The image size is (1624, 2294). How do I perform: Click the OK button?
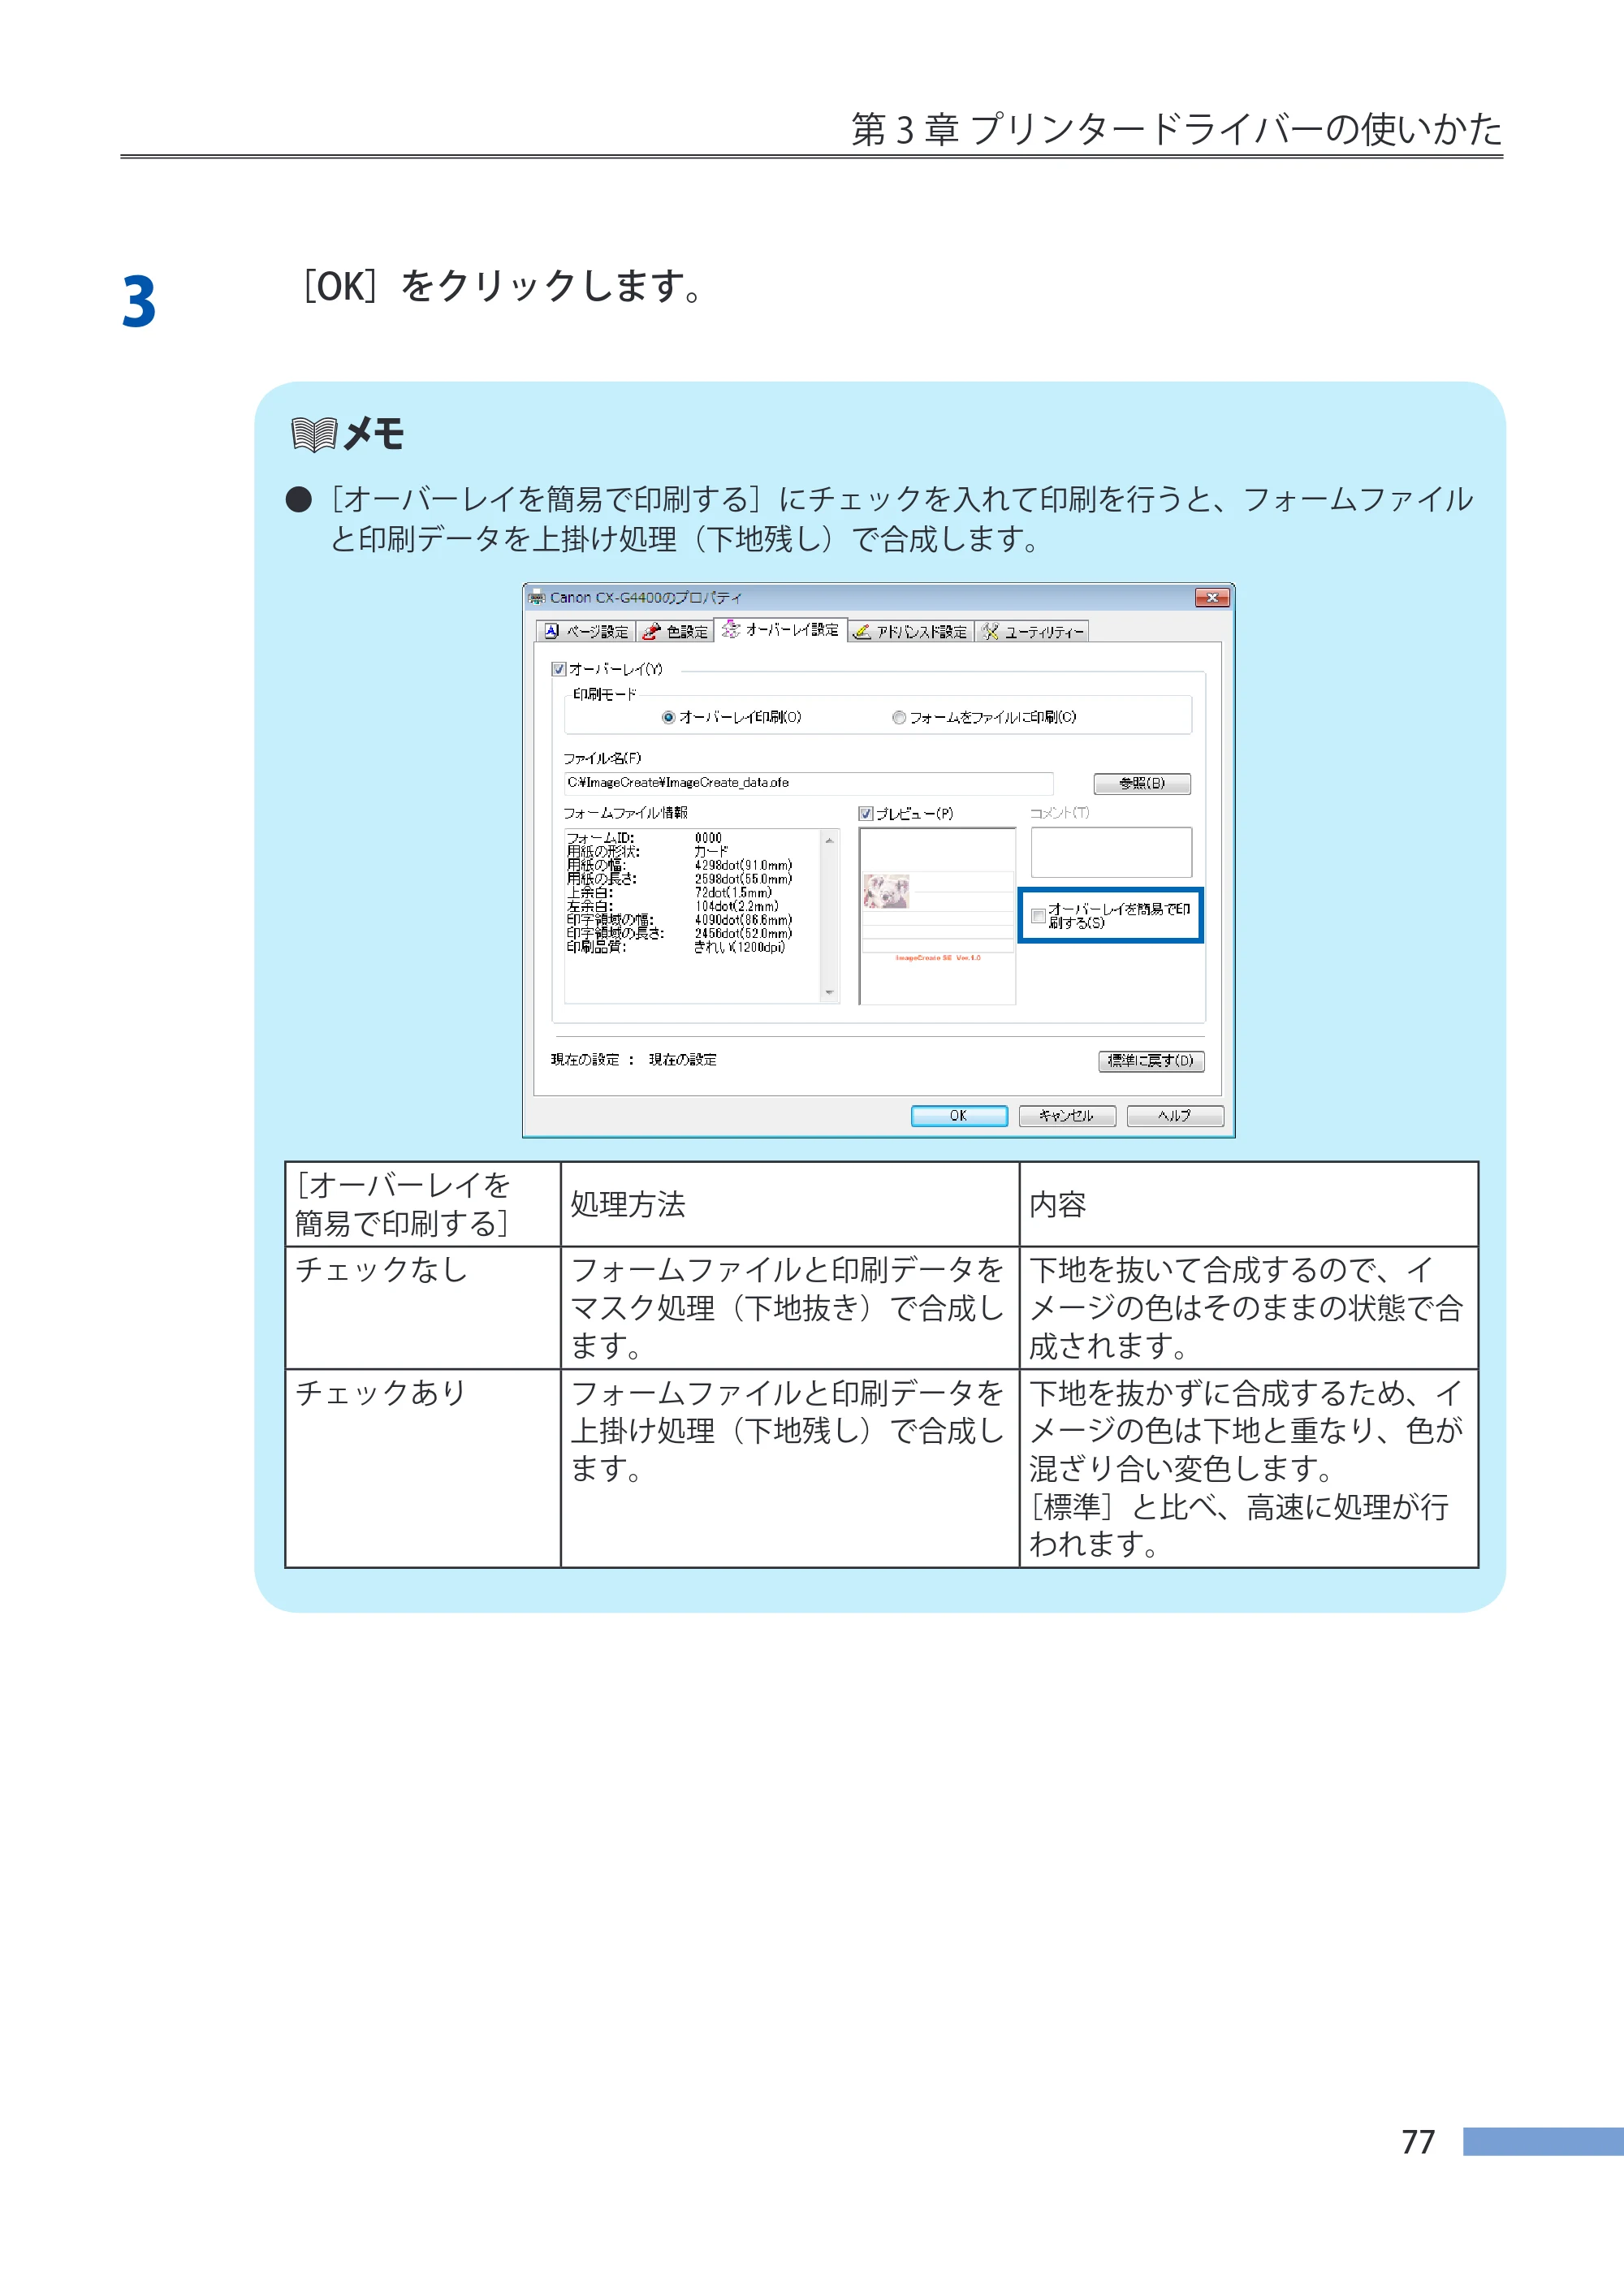click(x=958, y=1116)
